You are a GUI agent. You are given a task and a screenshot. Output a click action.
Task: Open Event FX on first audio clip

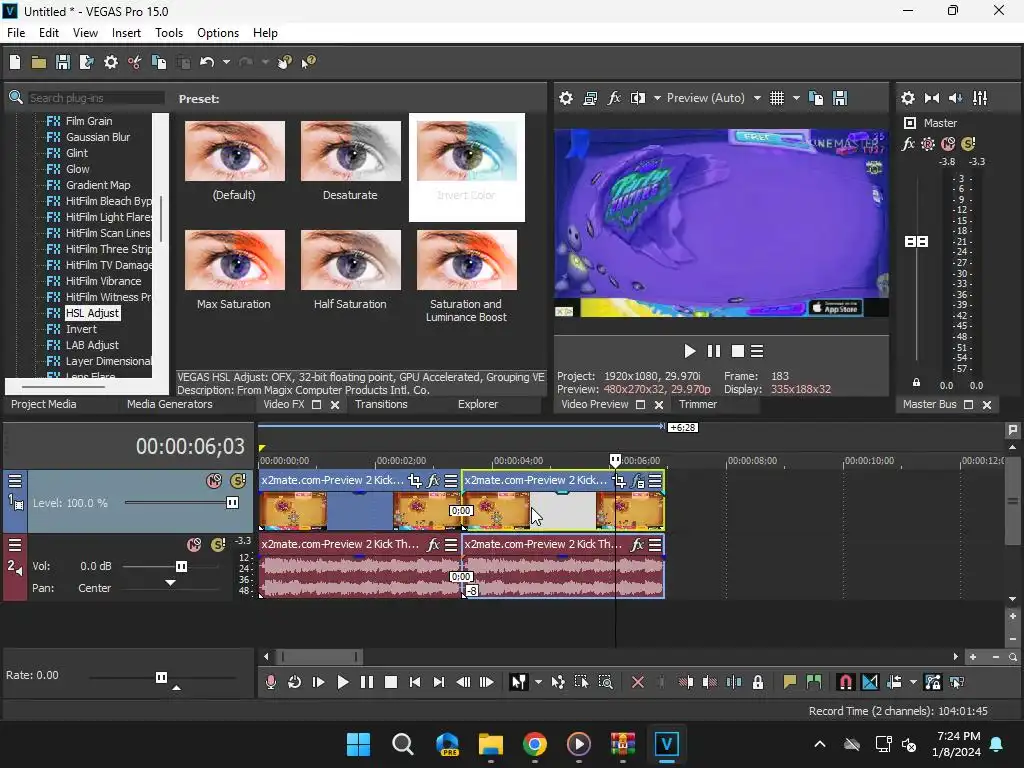coord(432,545)
